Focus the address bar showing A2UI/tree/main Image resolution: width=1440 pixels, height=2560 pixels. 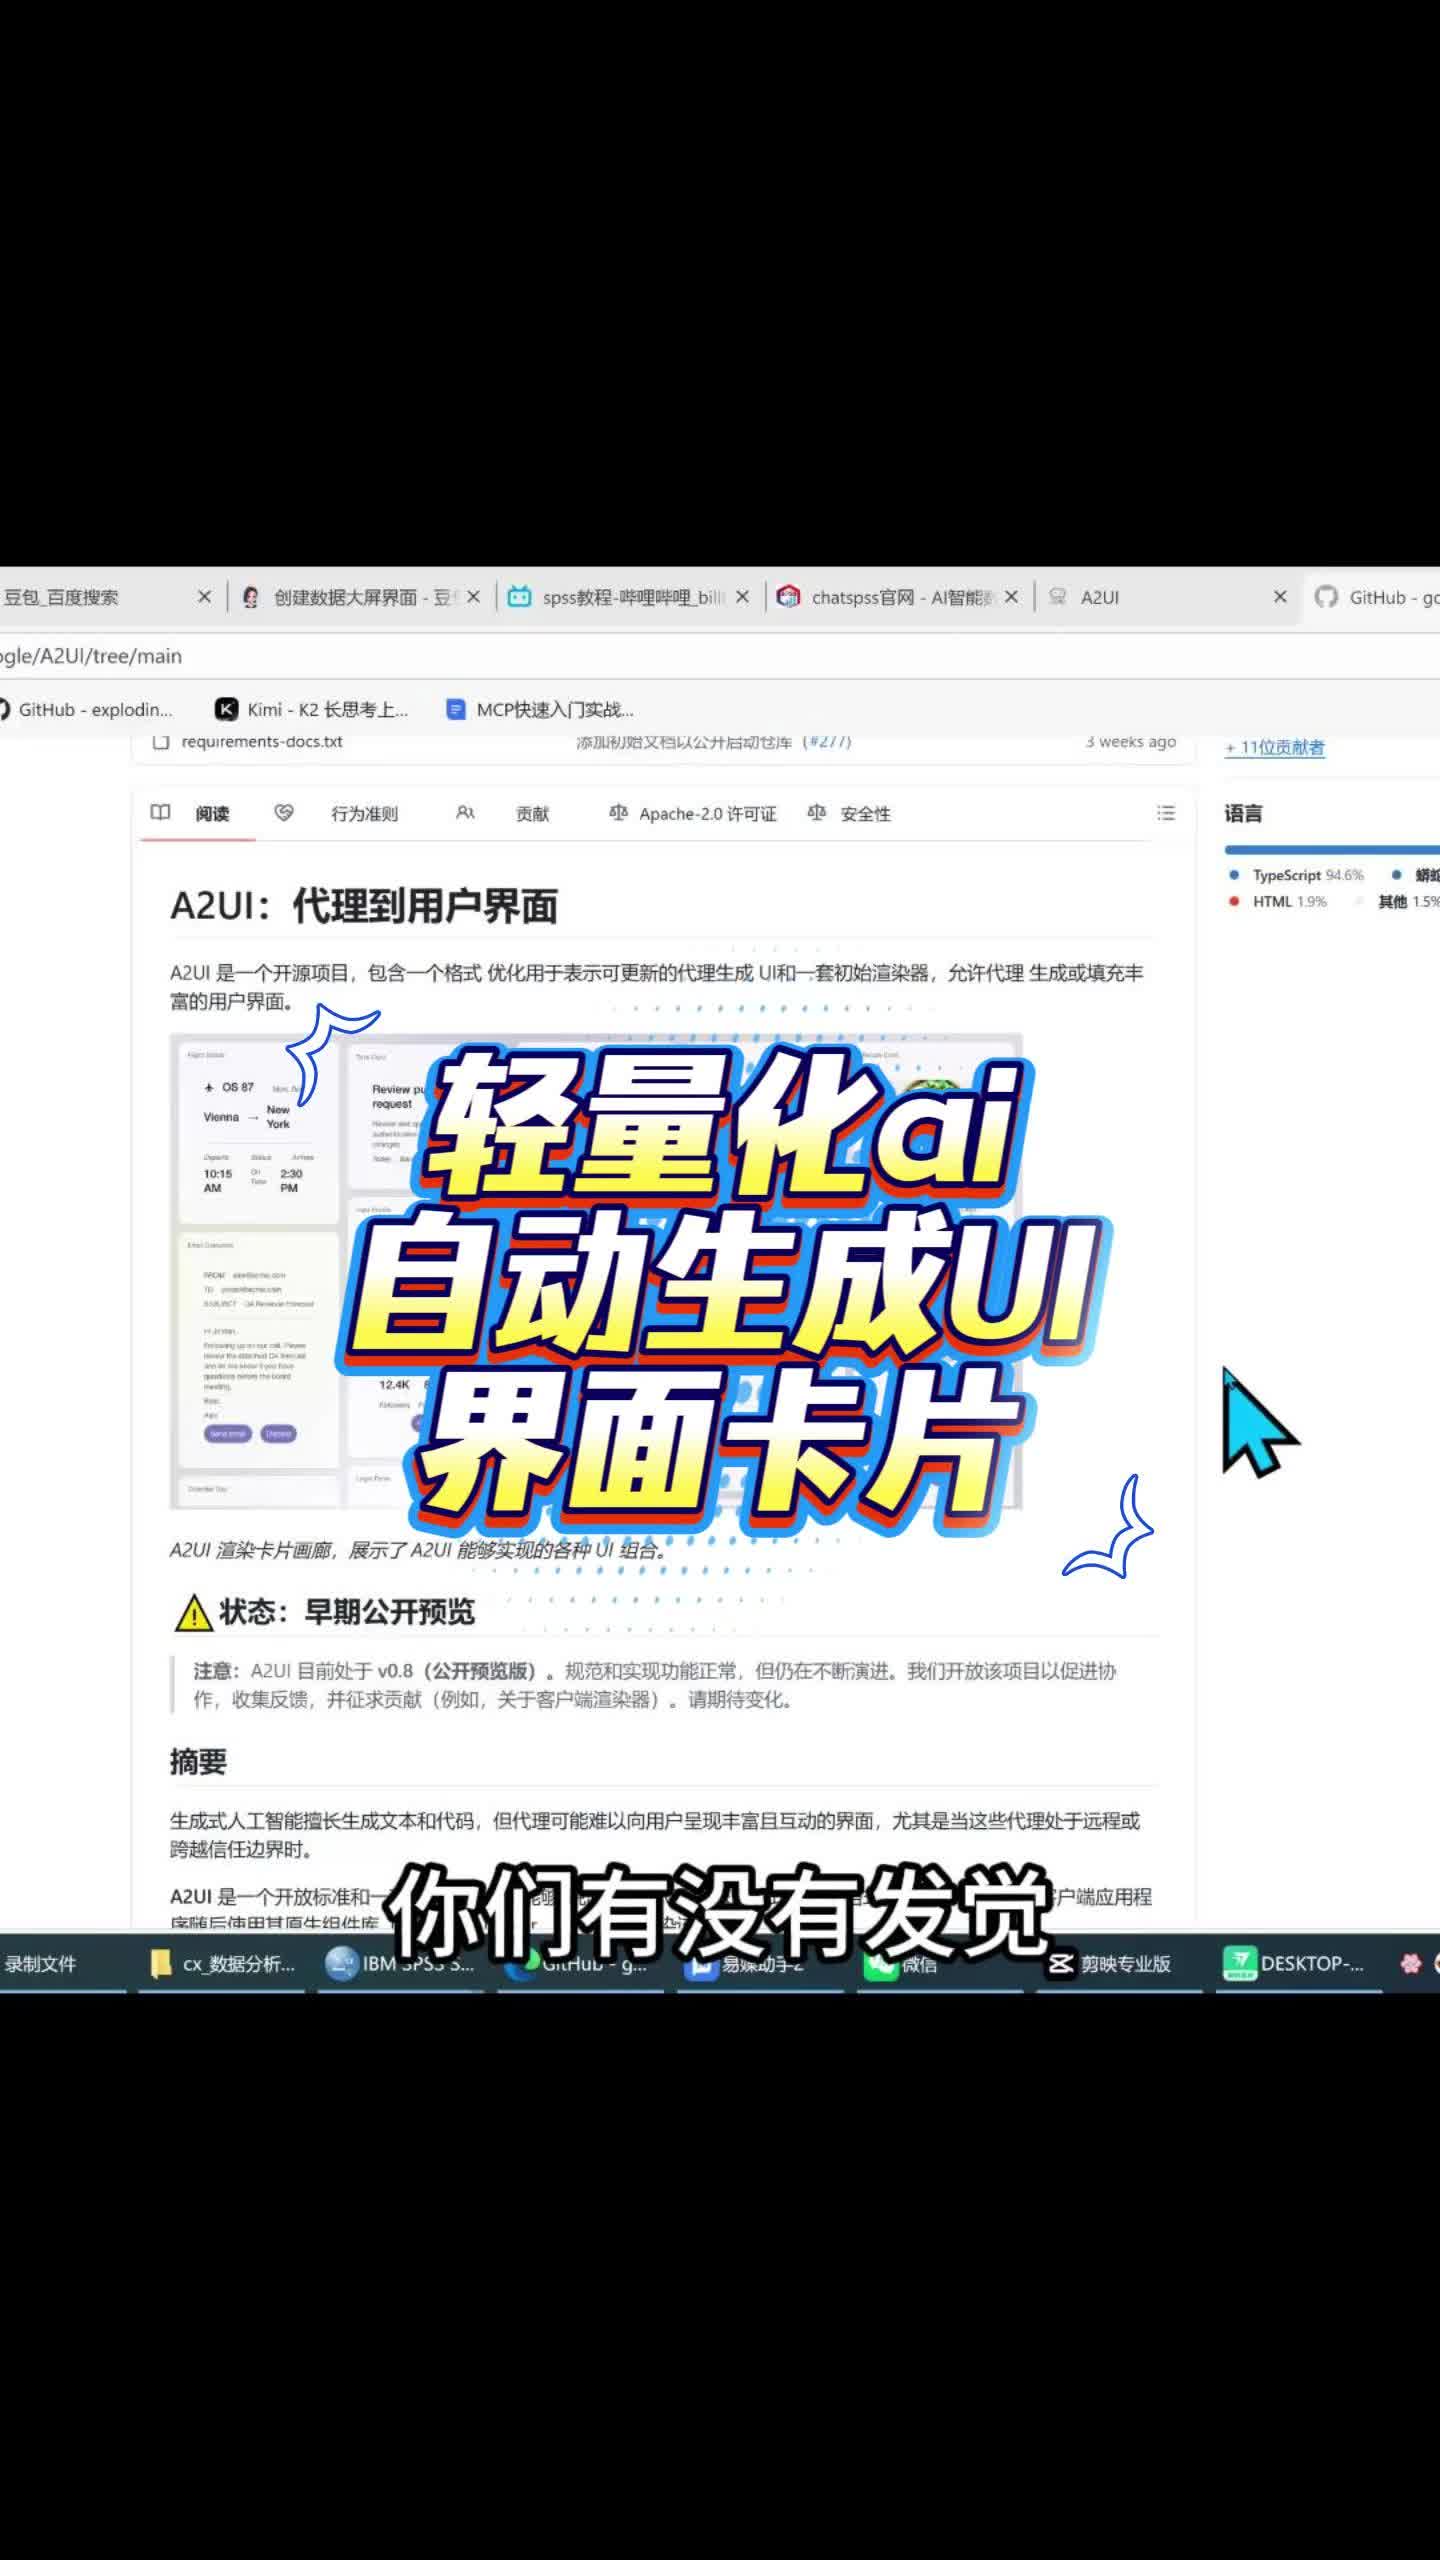[x=720, y=656]
